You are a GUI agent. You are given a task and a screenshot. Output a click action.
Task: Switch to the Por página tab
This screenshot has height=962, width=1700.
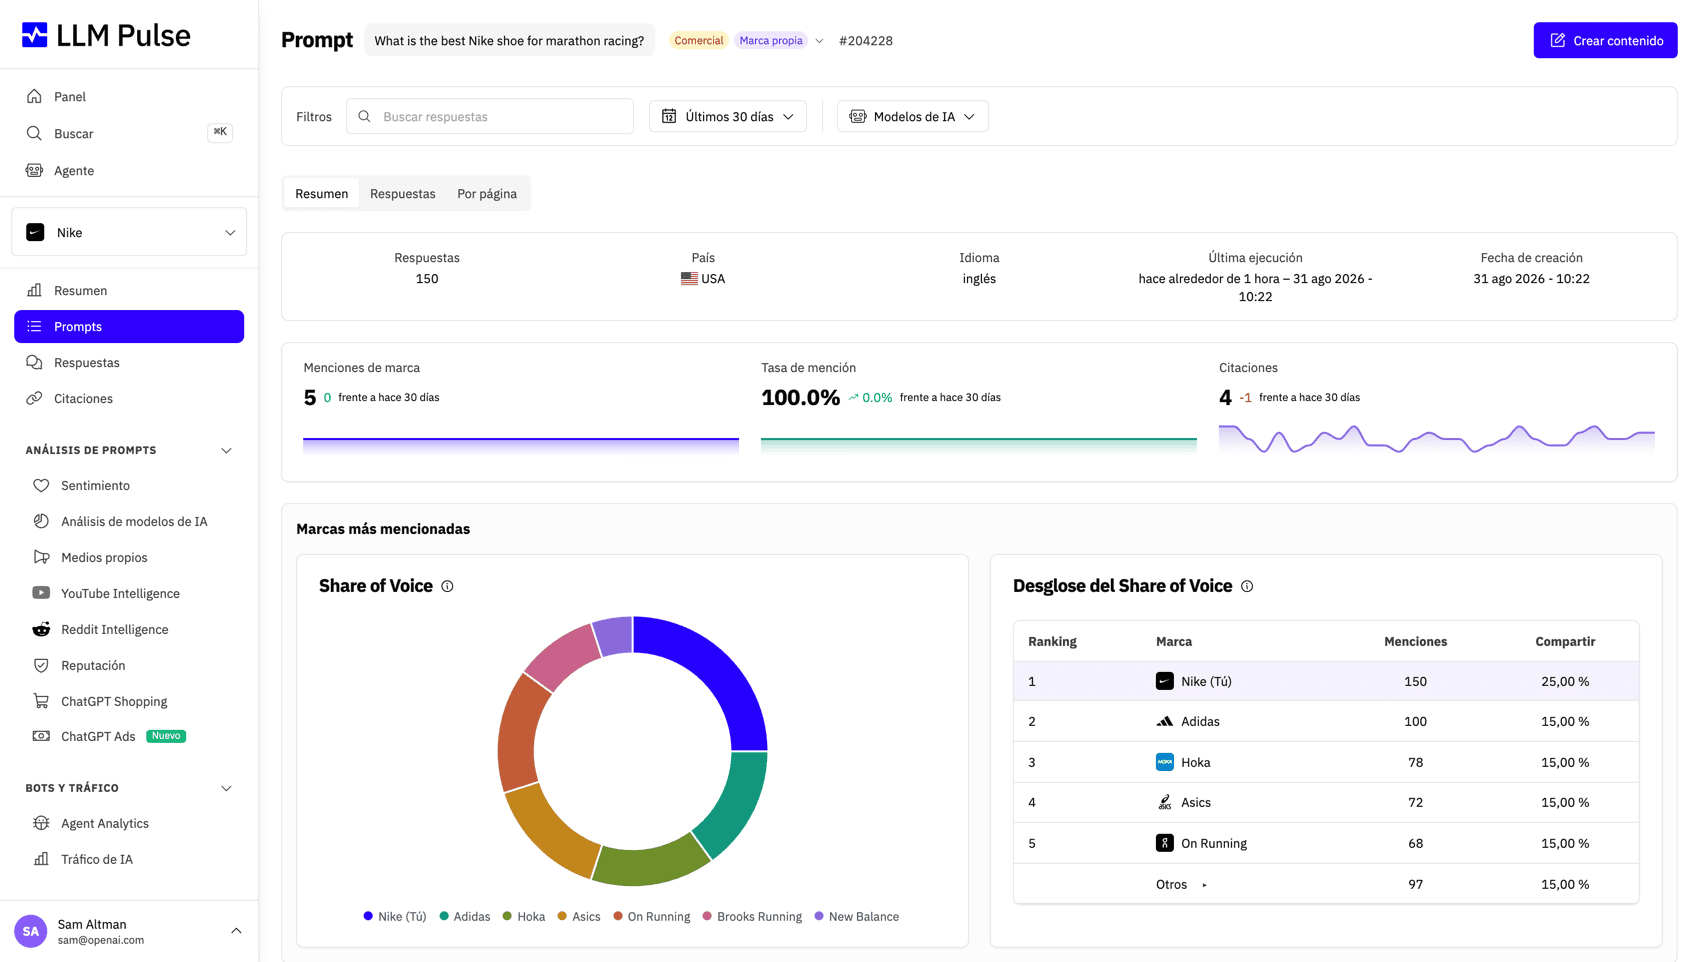(x=487, y=193)
